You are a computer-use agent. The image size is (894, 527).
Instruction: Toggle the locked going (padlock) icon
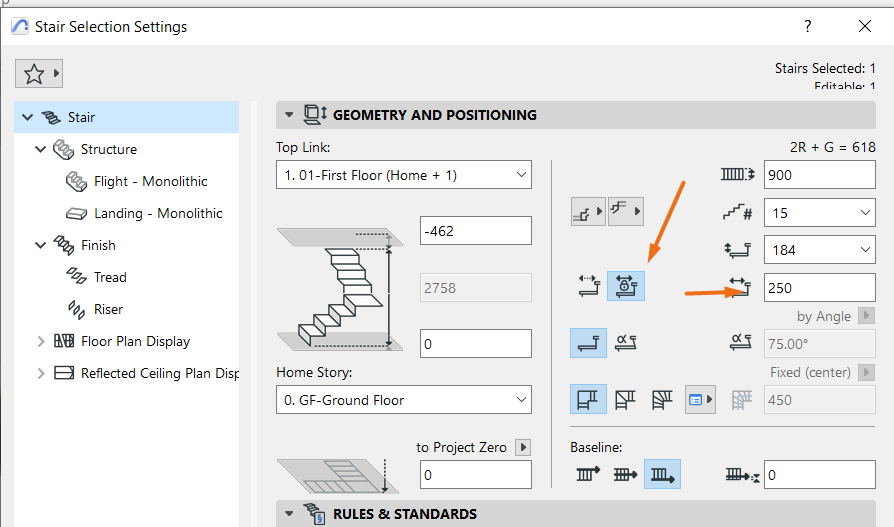(x=625, y=286)
